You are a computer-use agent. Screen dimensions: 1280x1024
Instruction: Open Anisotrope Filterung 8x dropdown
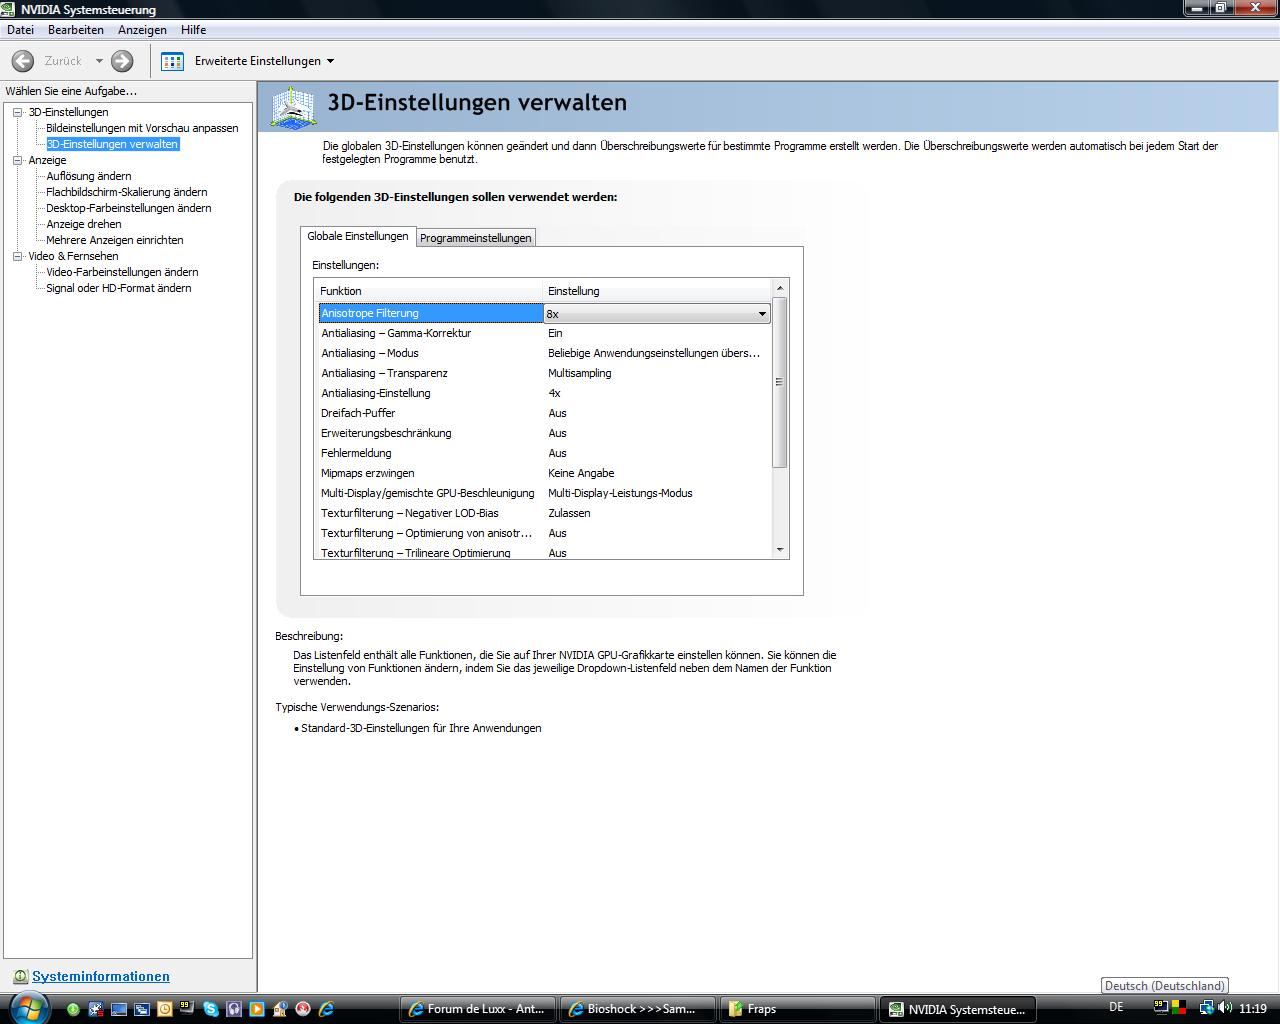(761, 314)
